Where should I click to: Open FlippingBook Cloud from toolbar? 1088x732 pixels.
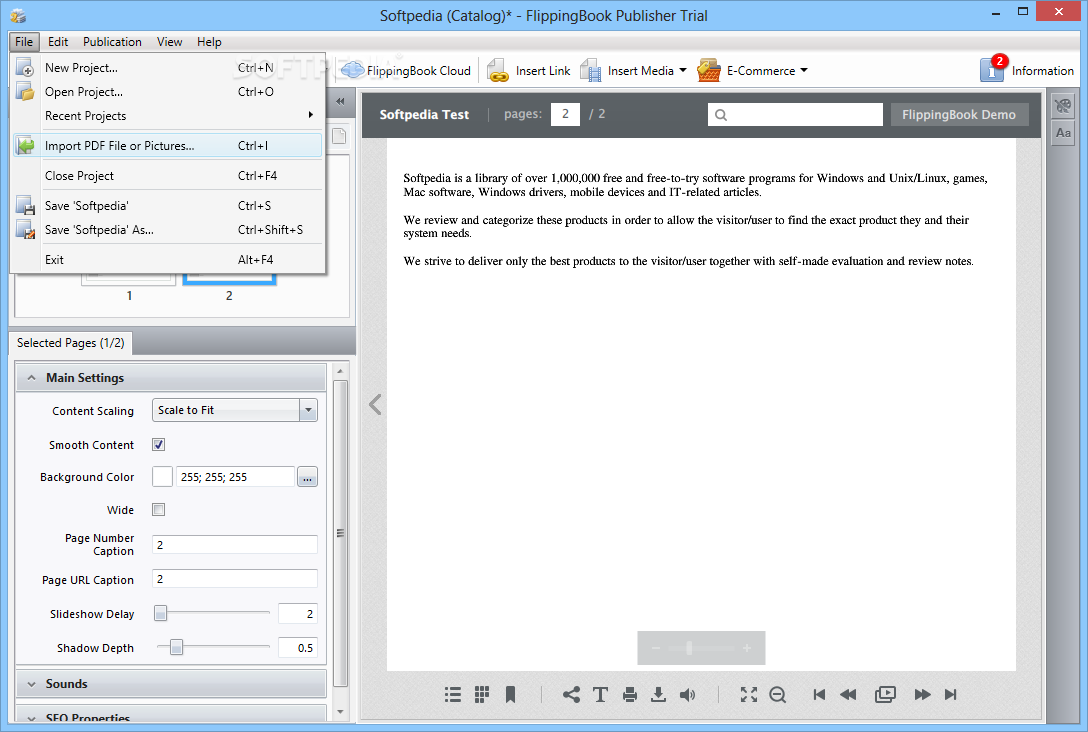click(x=406, y=70)
